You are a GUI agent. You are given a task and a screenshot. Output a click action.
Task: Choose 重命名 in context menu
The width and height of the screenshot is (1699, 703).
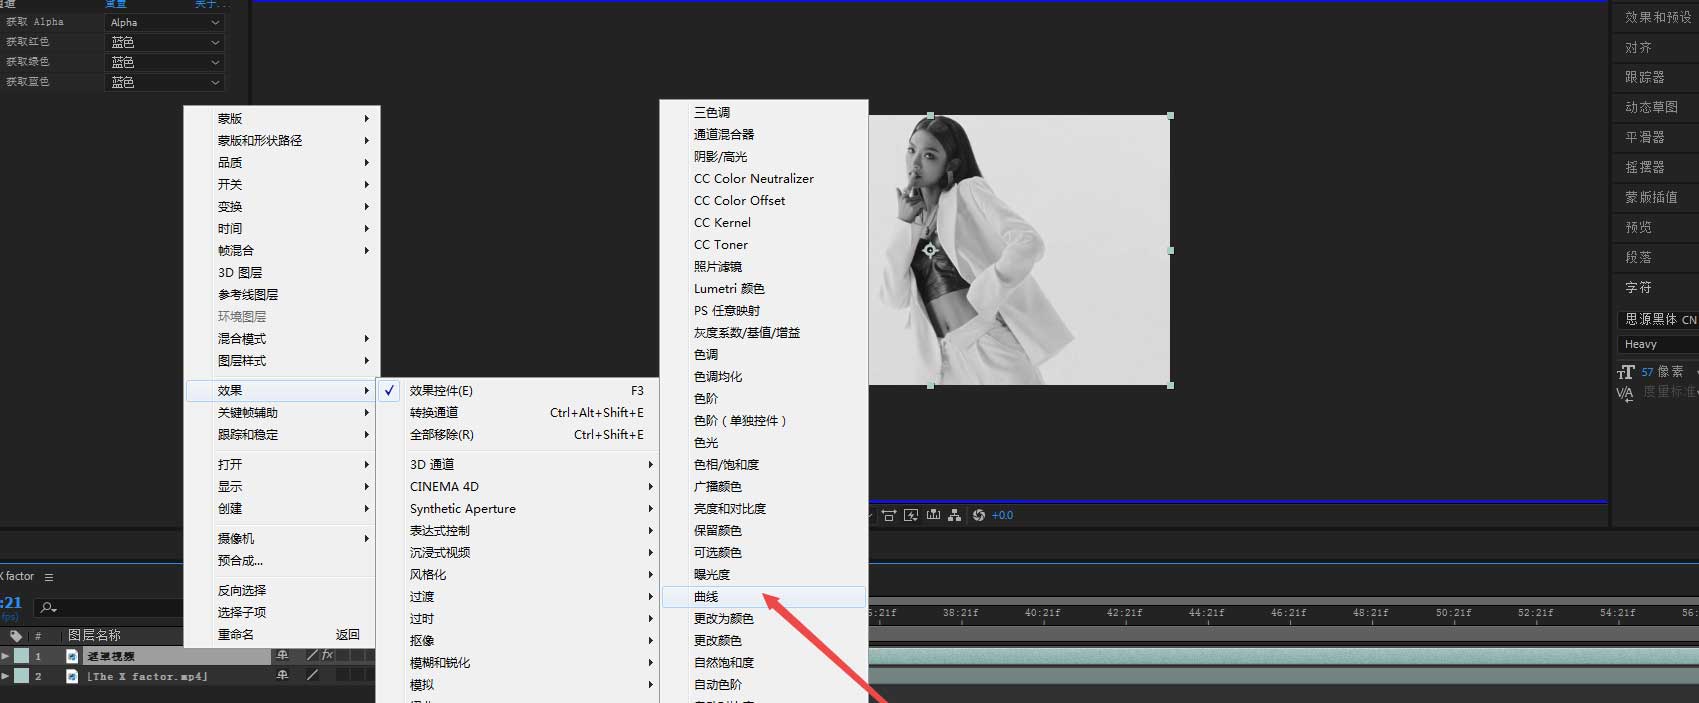click(282, 635)
